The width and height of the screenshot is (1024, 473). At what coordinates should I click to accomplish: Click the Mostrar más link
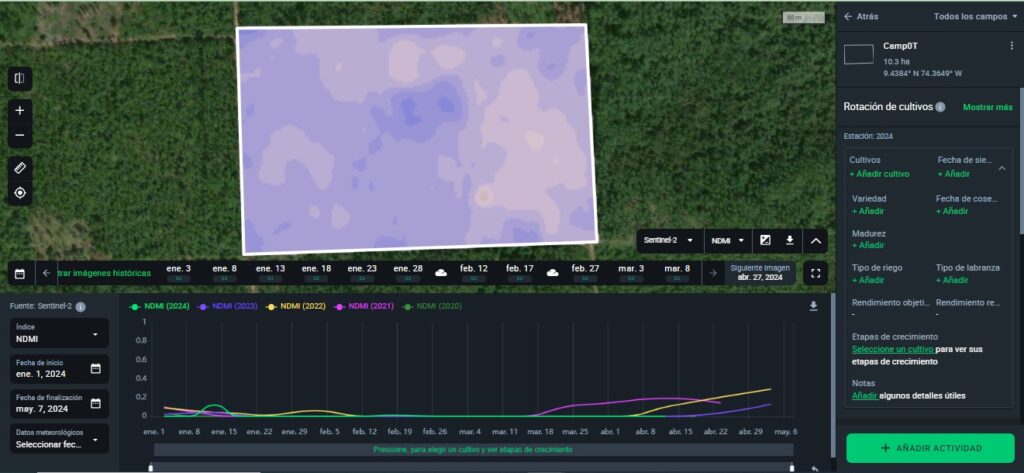pos(987,107)
